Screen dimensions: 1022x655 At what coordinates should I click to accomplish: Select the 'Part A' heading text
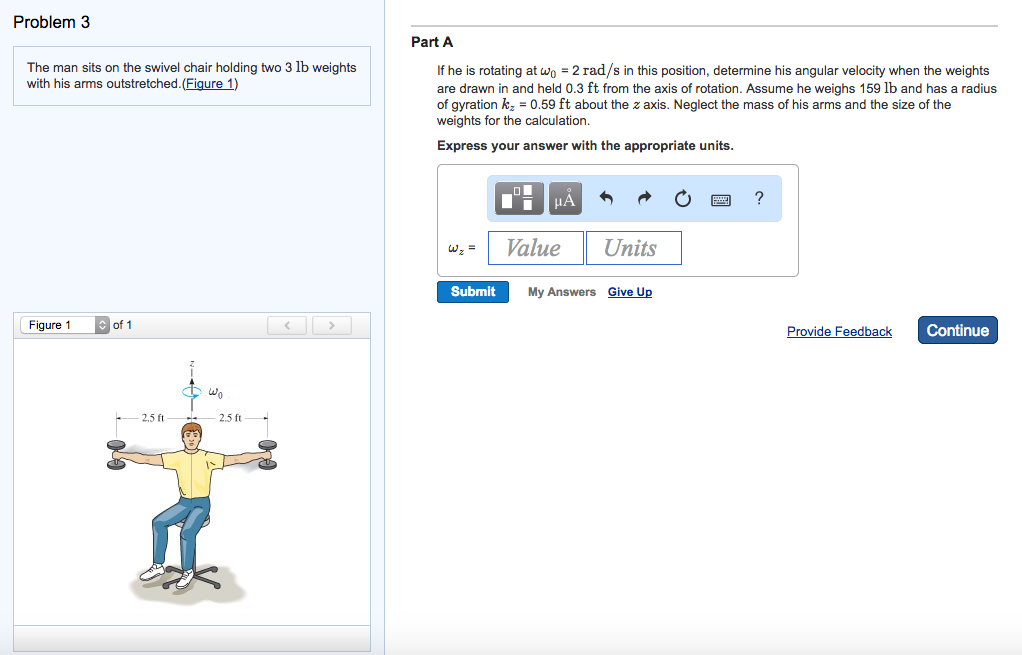click(431, 42)
